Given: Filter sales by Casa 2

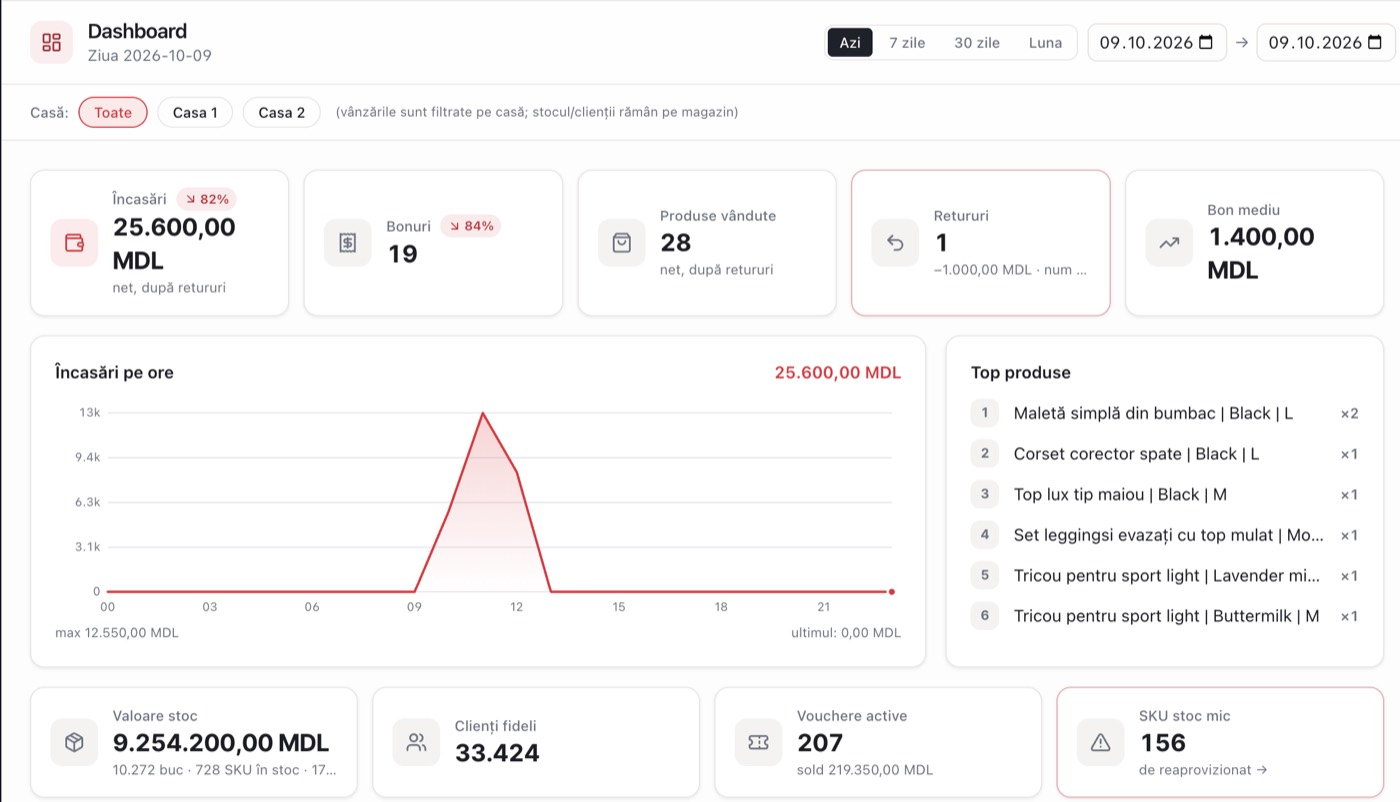Looking at the screenshot, I should coord(282,112).
